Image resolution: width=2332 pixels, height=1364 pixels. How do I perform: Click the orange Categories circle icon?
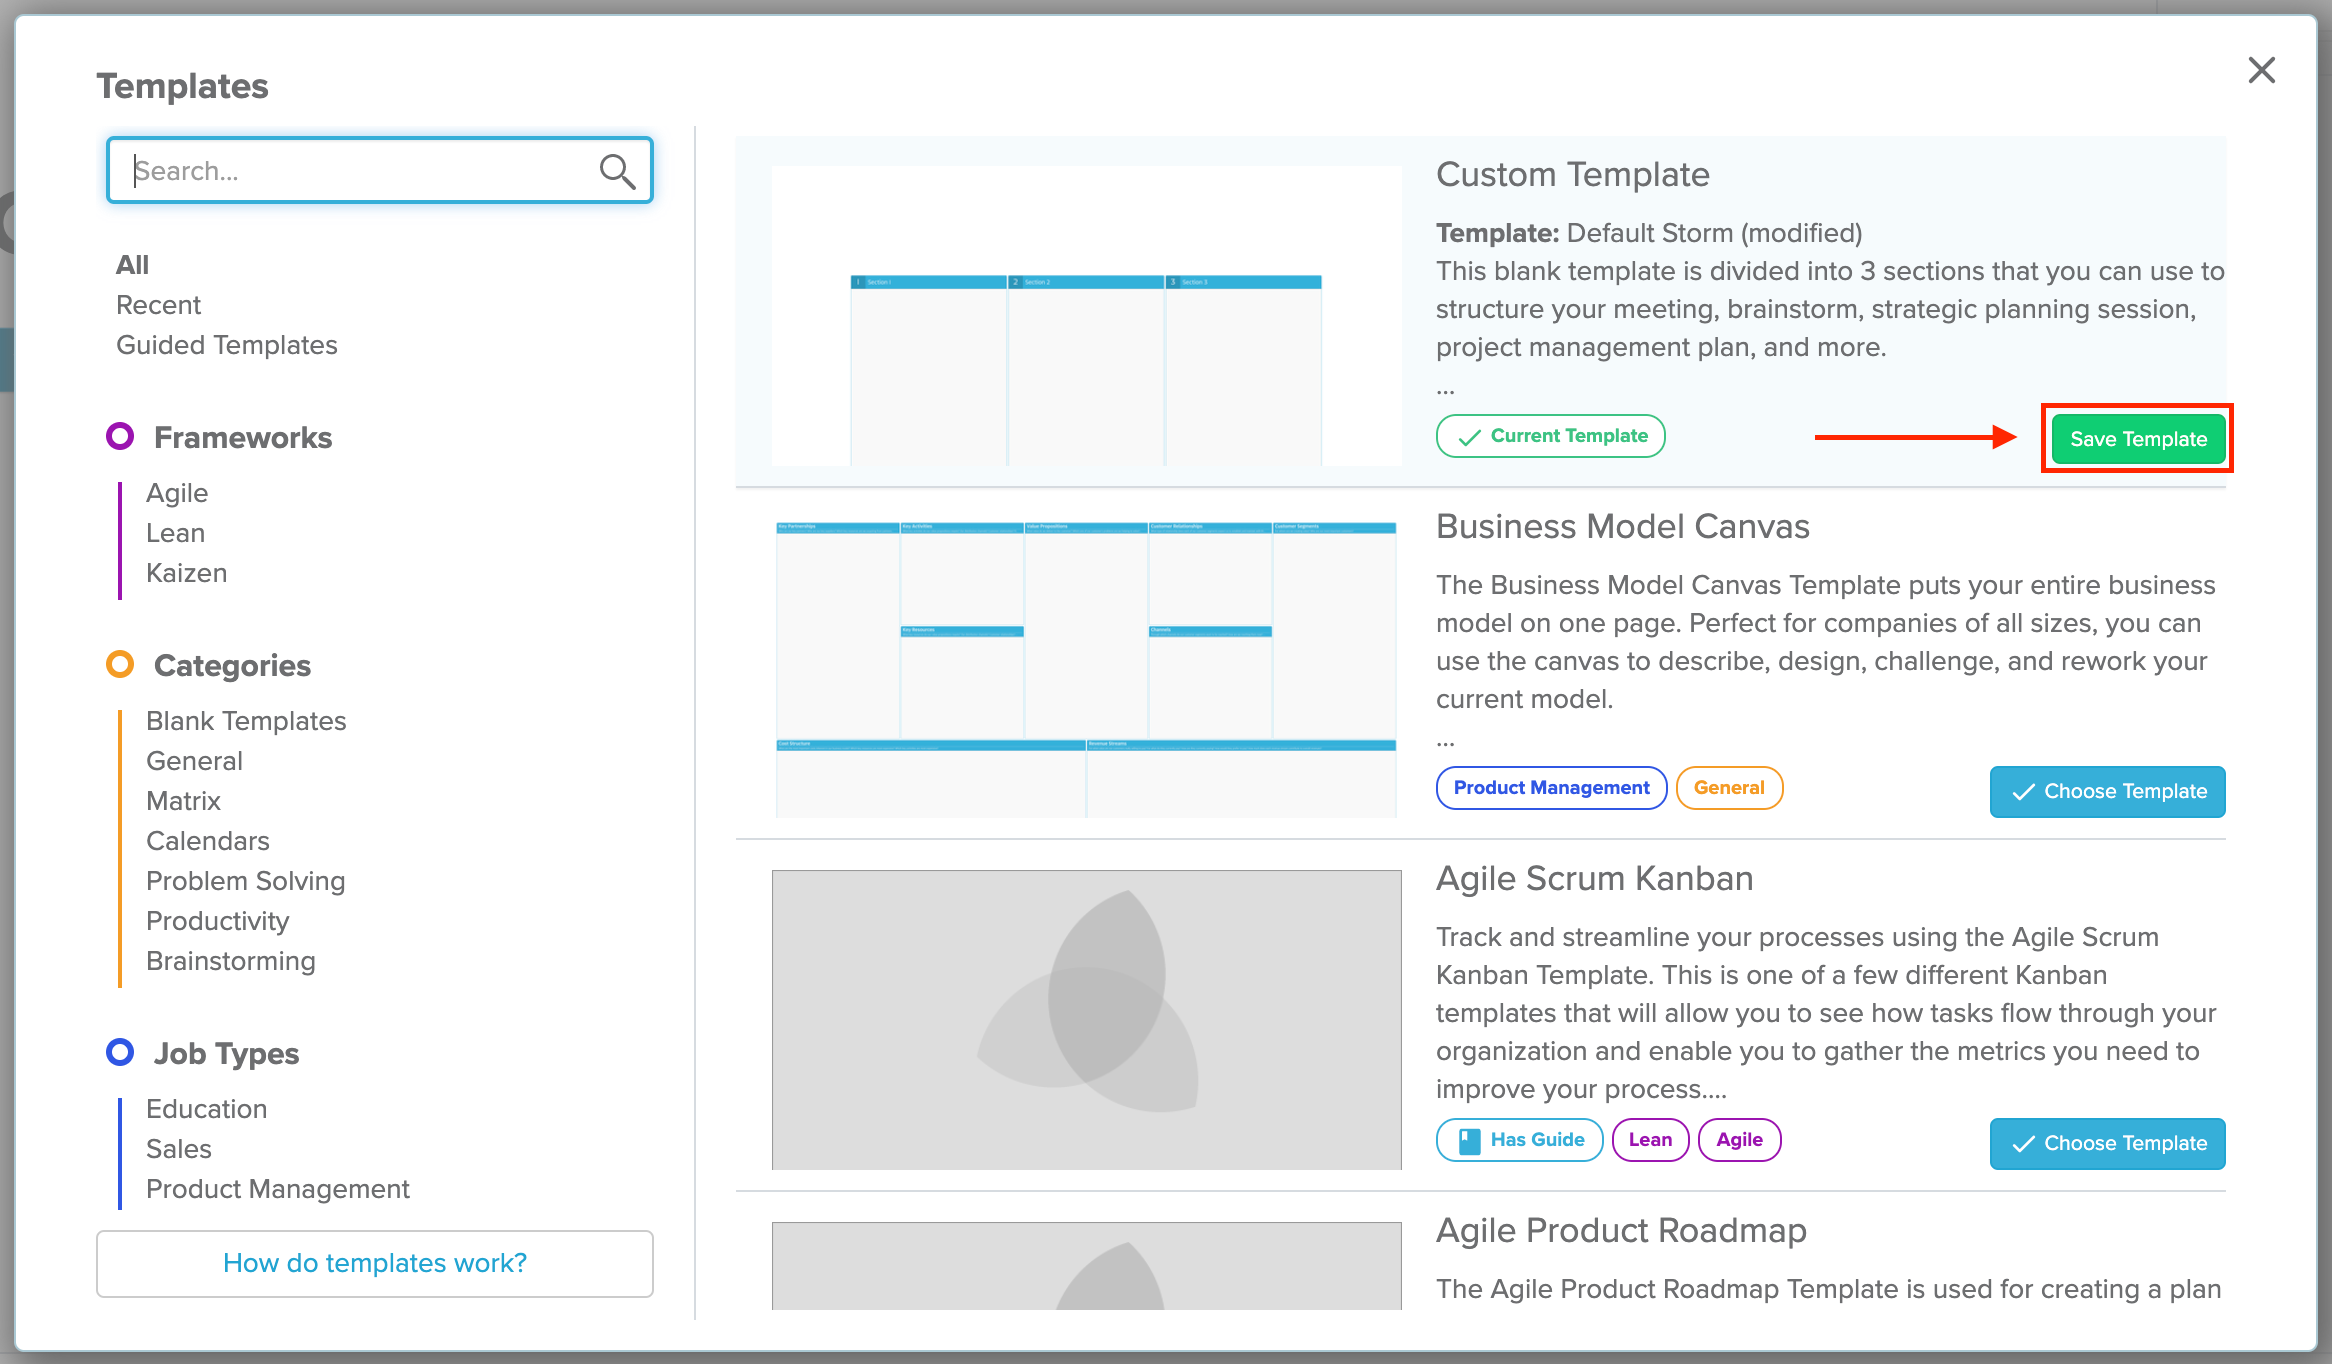120,664
